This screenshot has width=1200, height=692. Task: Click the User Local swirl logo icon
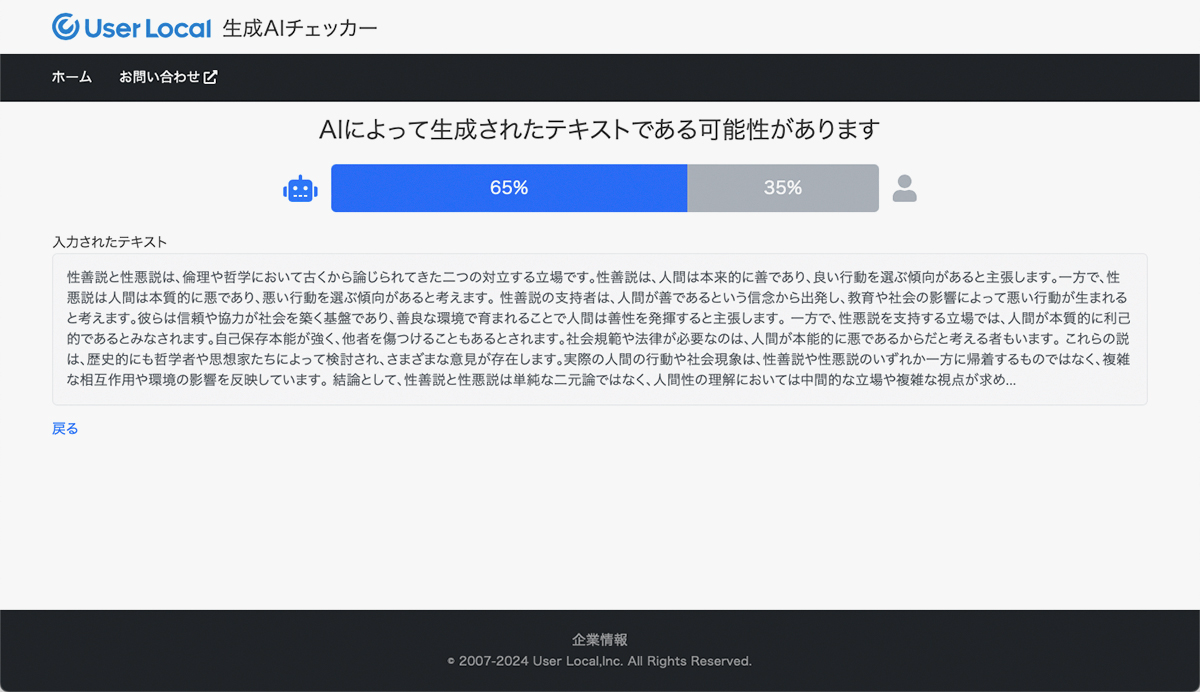pyautogui.click(x=66, y=27)
